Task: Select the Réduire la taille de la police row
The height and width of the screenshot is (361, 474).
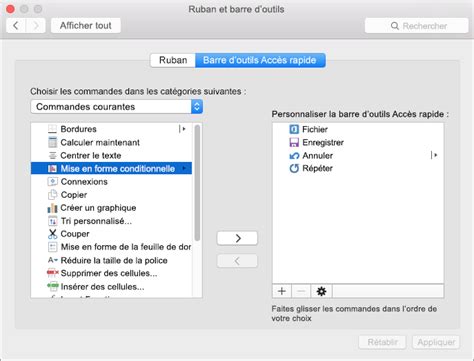Action: pos(111,260)
